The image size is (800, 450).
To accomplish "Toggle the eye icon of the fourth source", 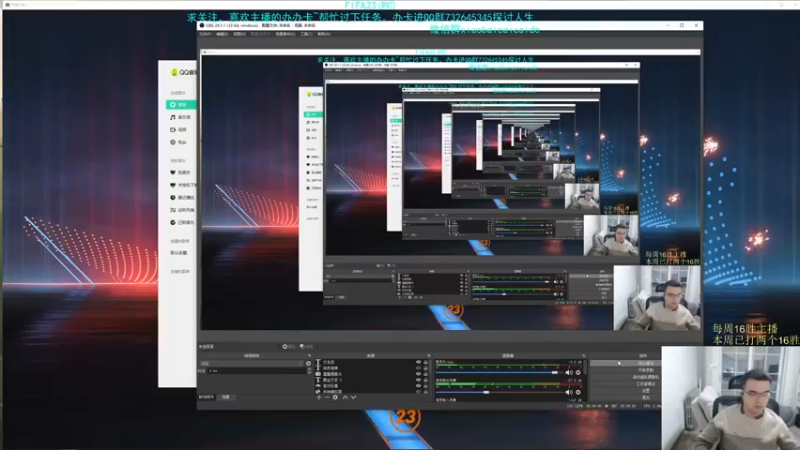I will point(418,380).
